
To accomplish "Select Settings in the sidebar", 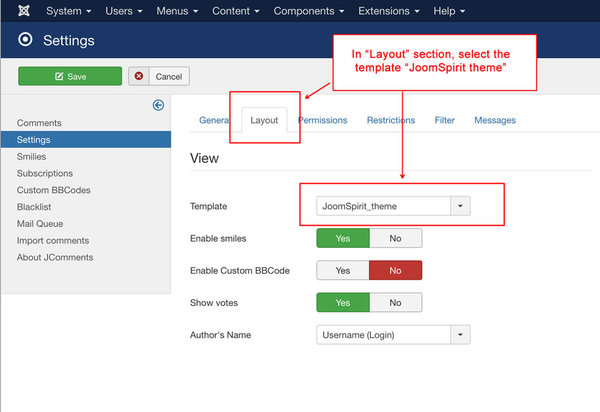I will (x=86, y=140).
